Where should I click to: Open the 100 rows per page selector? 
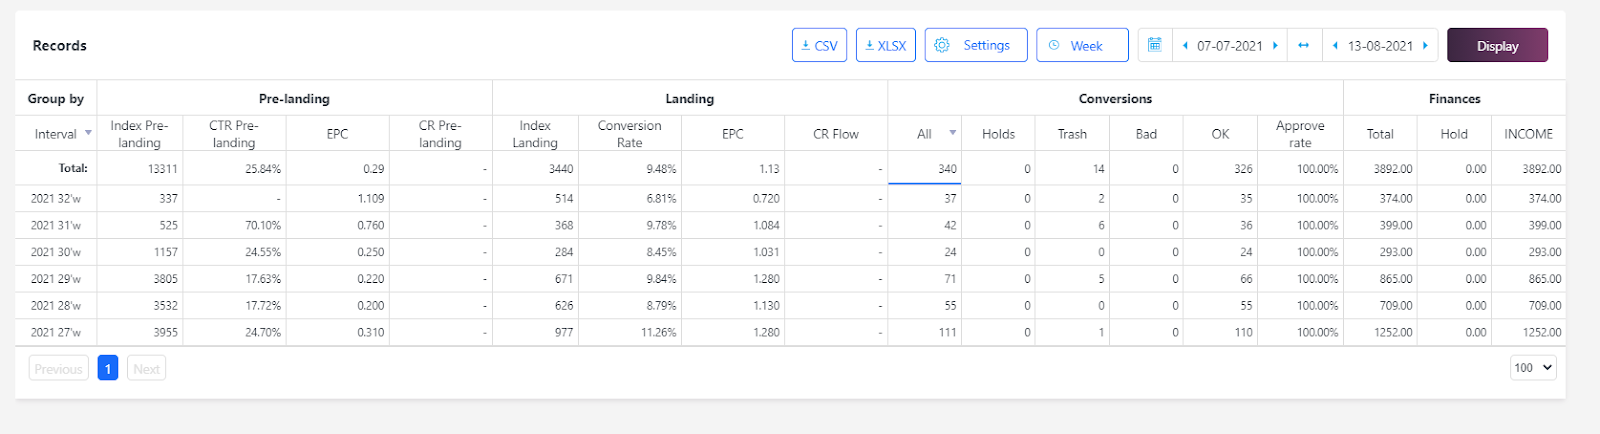pyautogui.click(x=1533, y=368)
